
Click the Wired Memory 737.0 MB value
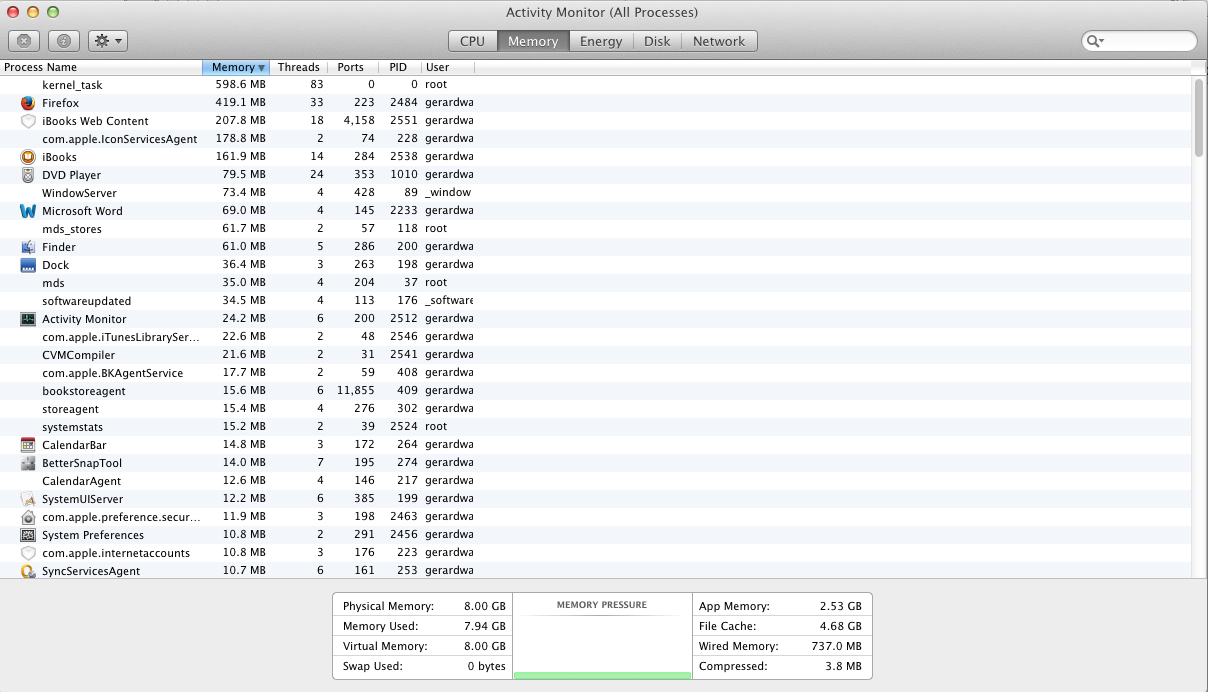835,646
